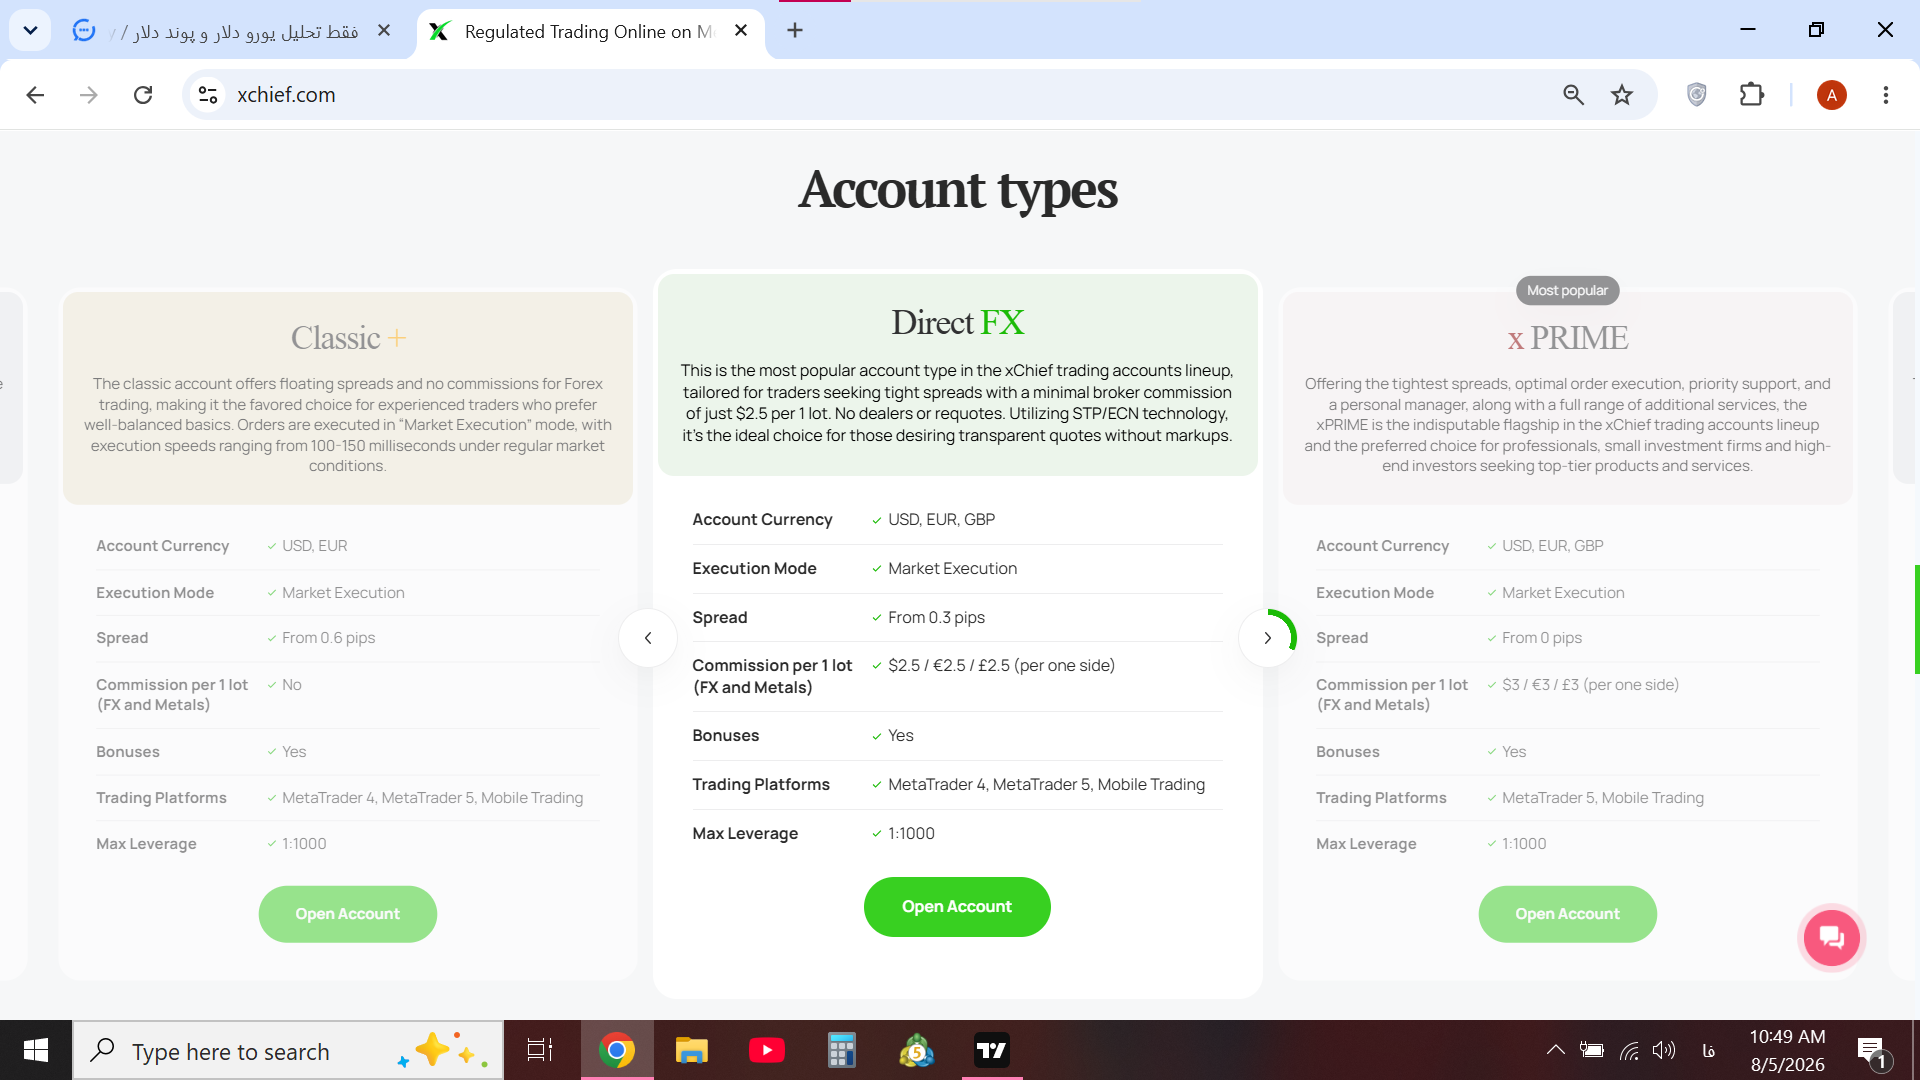Show hidden system tray icons
1920x1080 pixels.
[x=1555, y=1050]
